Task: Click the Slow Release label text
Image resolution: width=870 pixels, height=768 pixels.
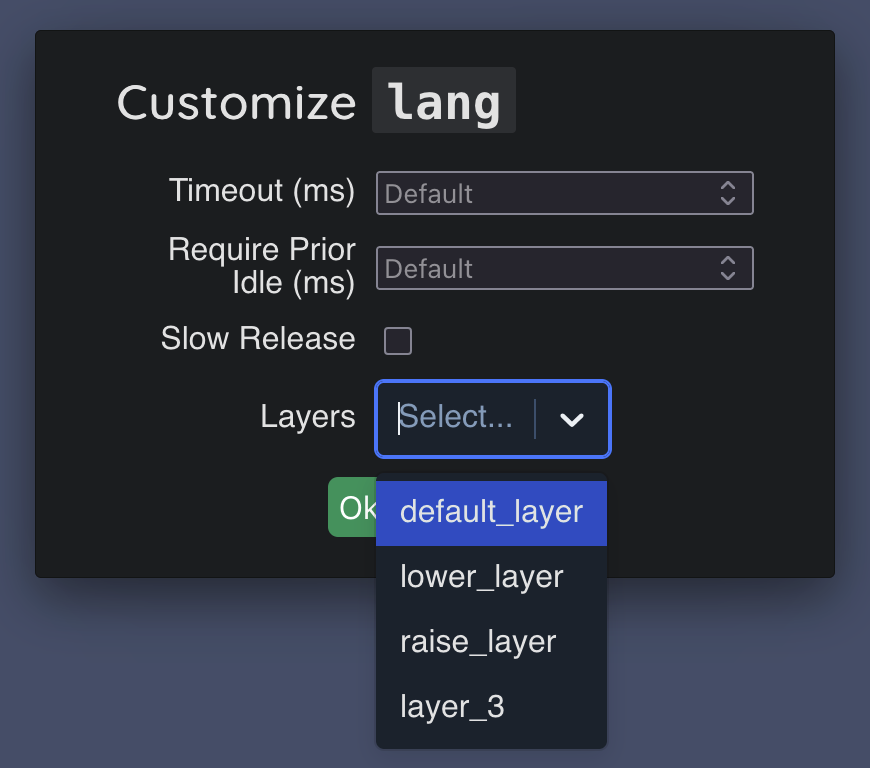Action: [258, 339]
